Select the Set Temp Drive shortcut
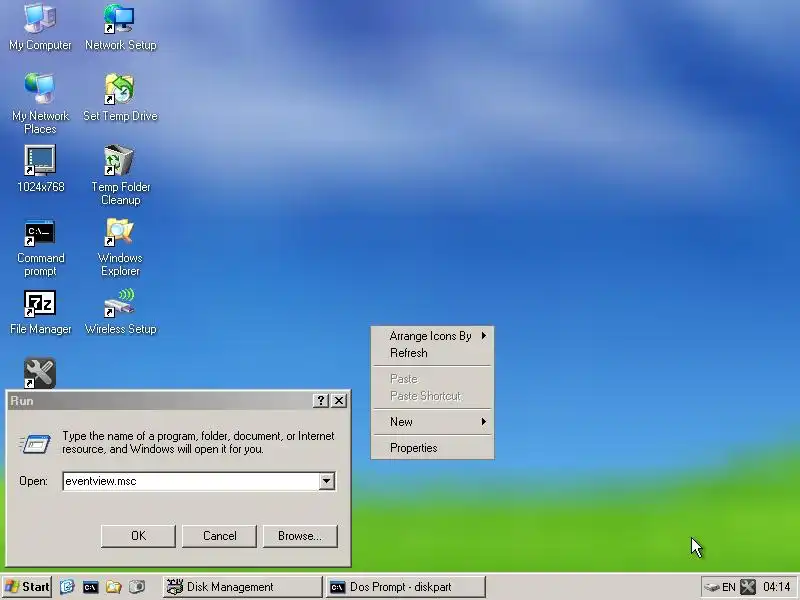 (120, 97)
